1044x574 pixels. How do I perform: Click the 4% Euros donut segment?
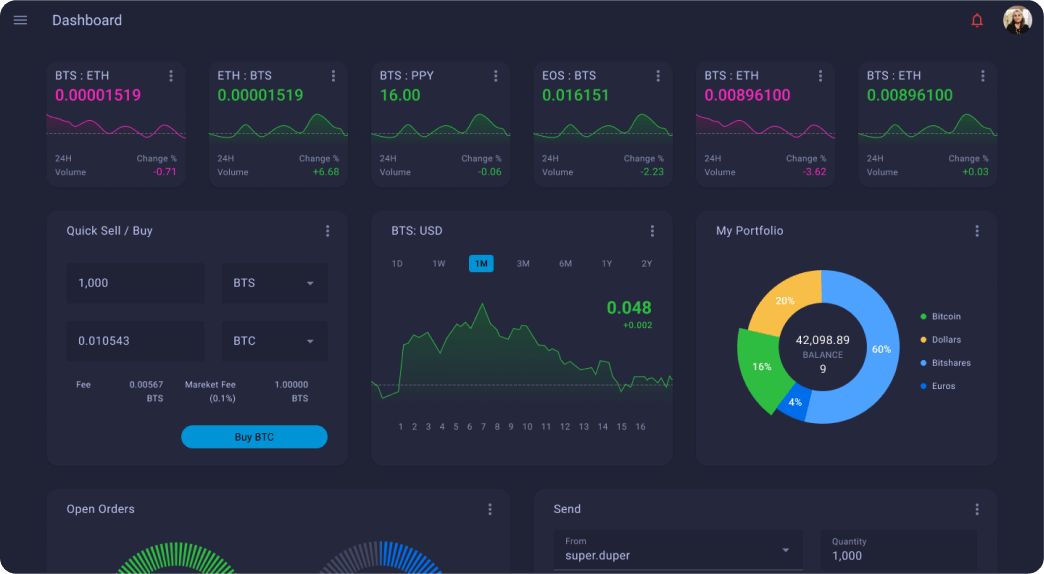tap(795, 402)
